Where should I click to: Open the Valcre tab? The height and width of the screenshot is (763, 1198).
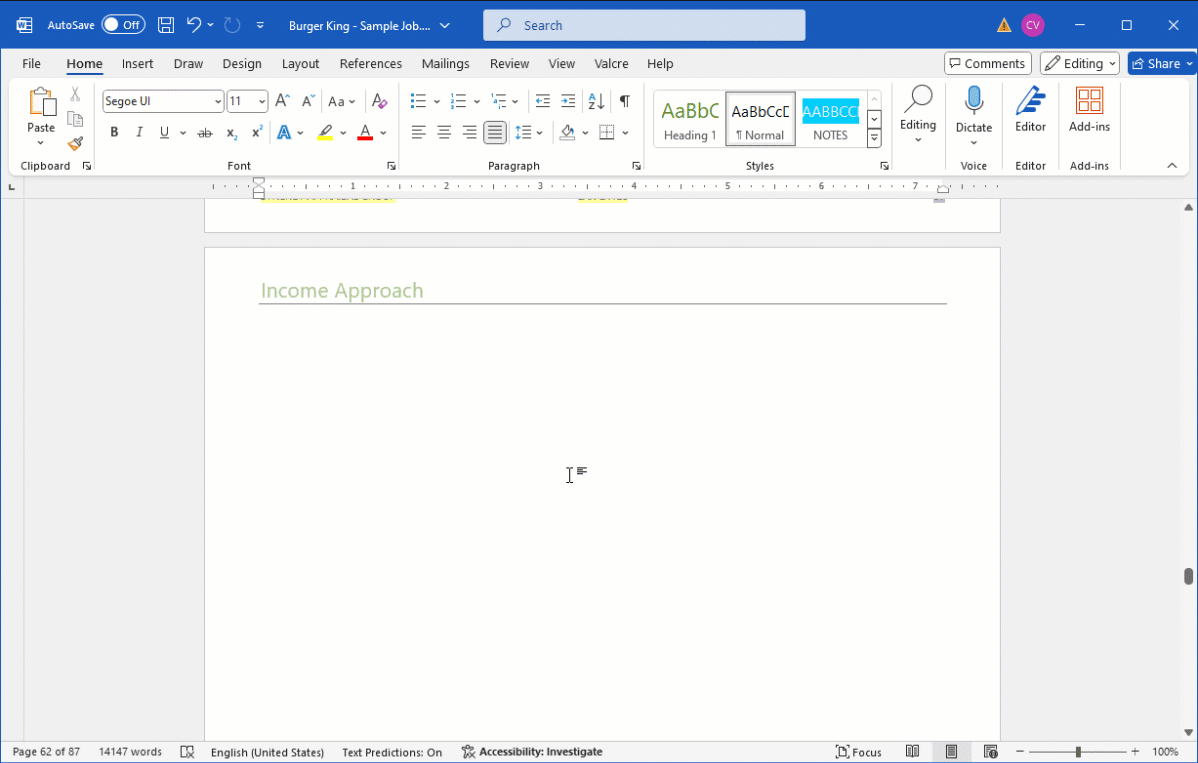[x=611, y=63]
